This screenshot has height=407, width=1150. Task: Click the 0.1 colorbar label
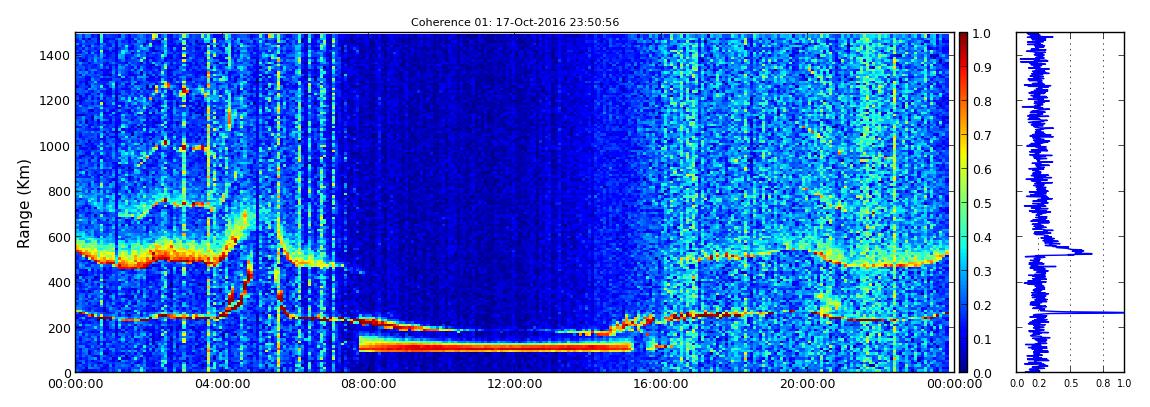pyautogui.click(x=980, y=340)
